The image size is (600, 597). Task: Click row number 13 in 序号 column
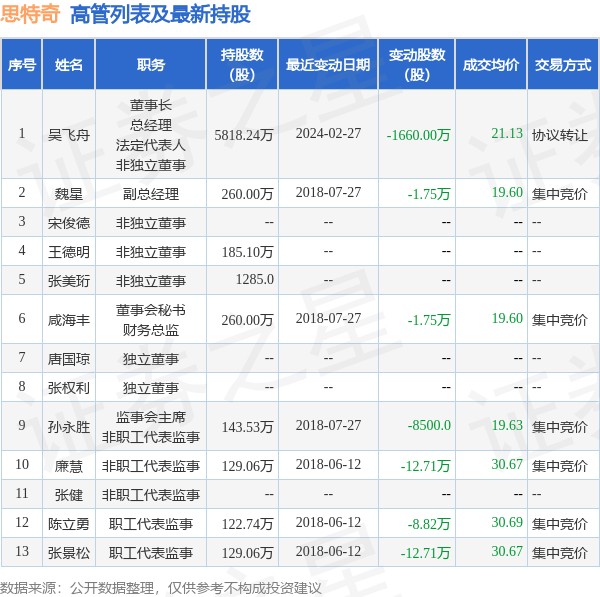(x=22, y=551)
